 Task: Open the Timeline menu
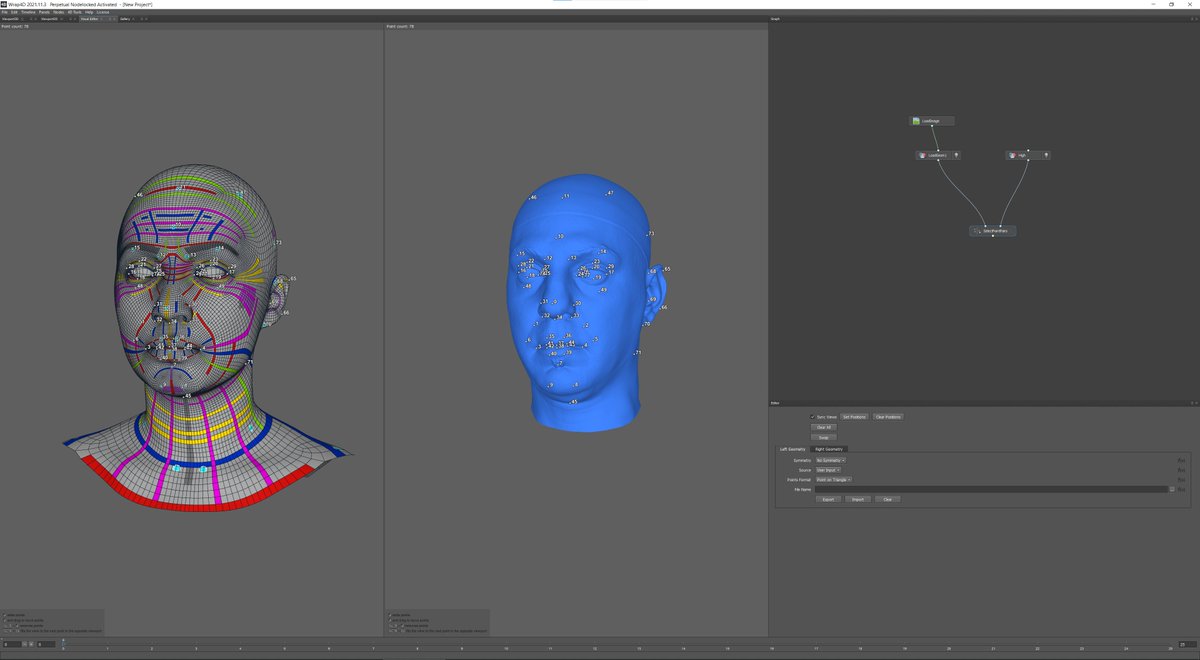28,12
